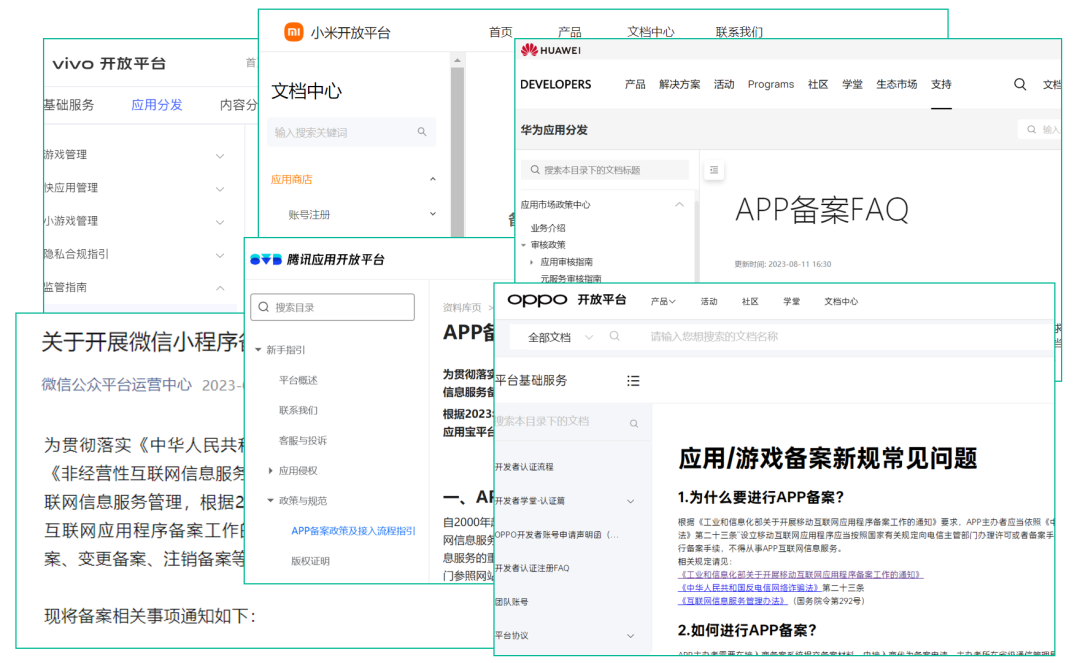Screen dimensions: 1080x663
Task: Open 联系我们 in Xiaomi top menu
Action: (x=739, y=32)
